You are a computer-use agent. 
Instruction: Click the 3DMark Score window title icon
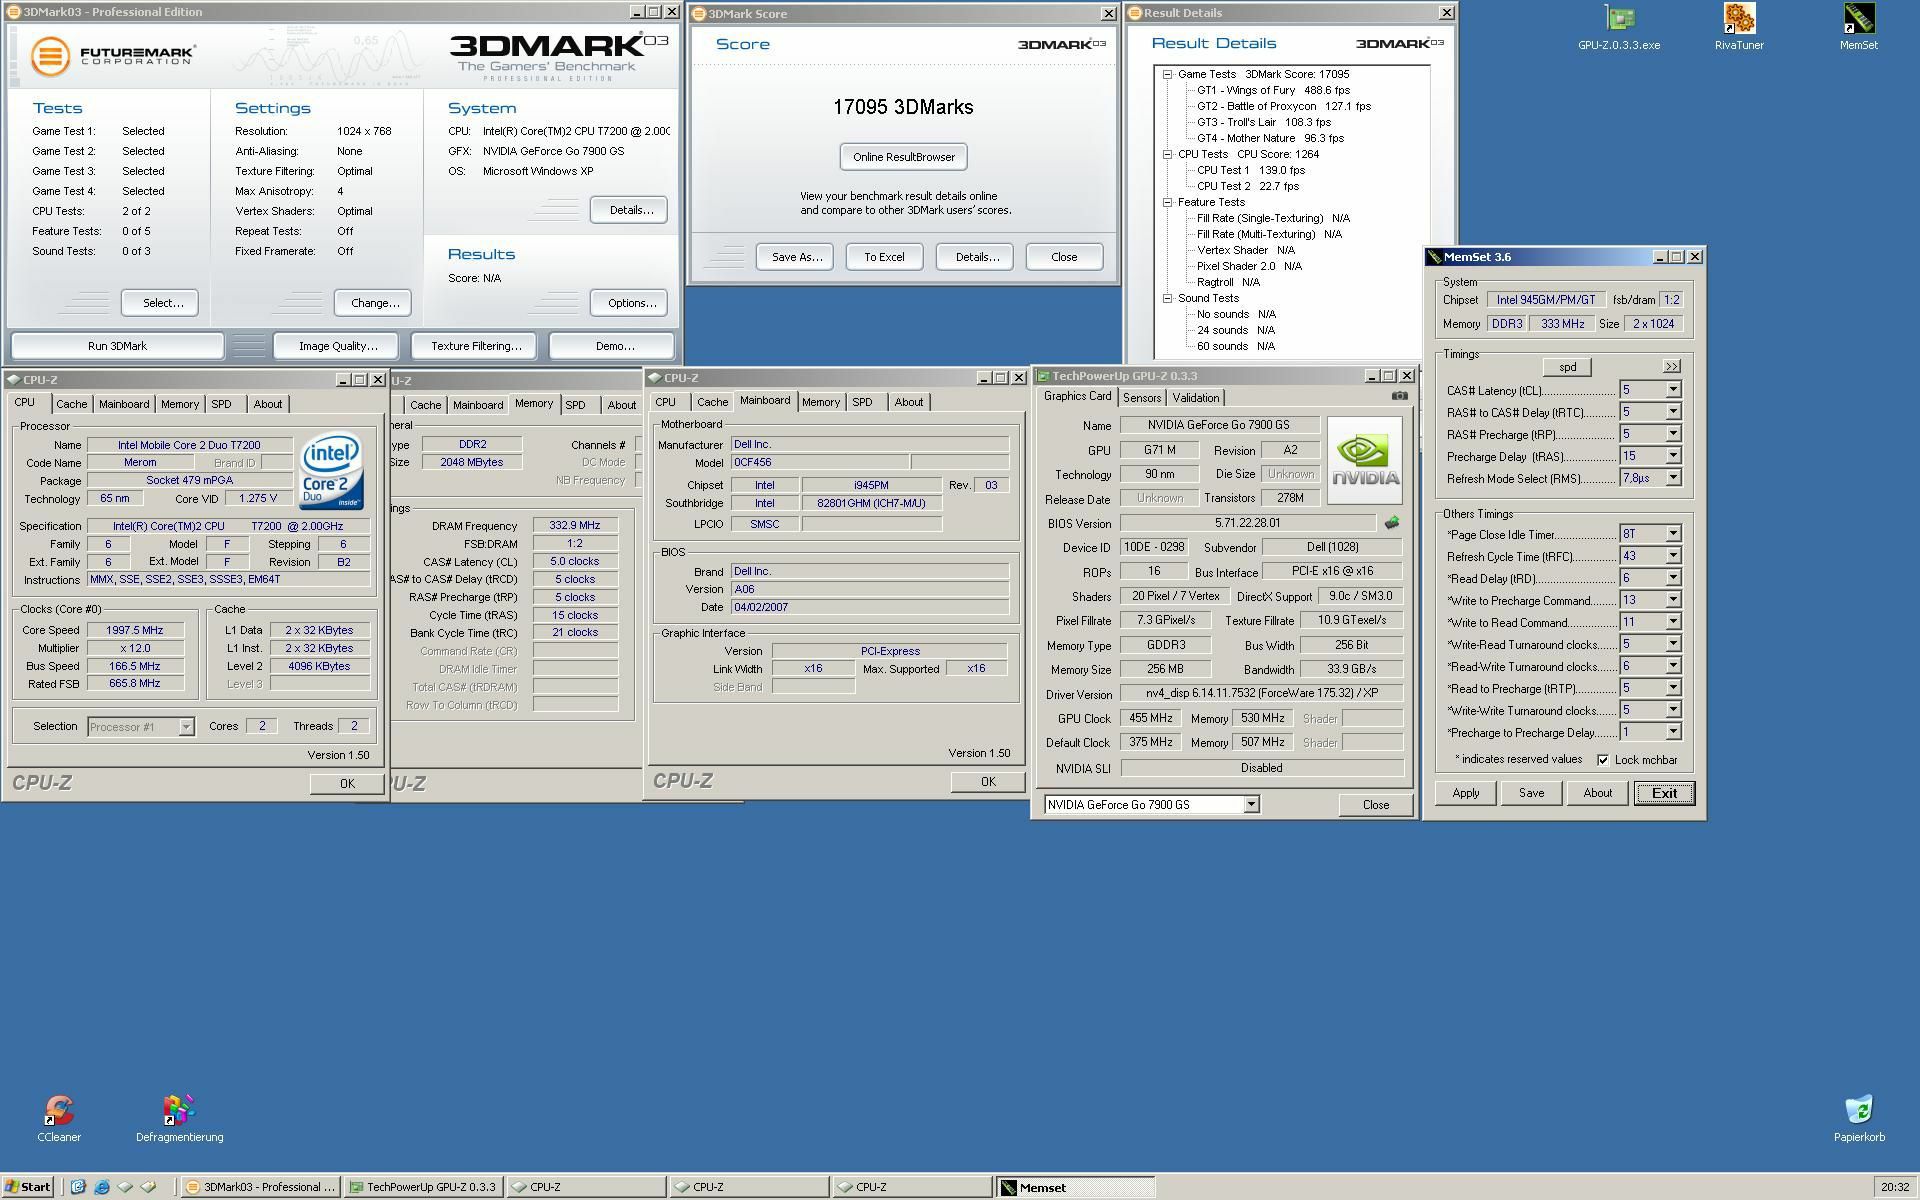coord(699,13)
